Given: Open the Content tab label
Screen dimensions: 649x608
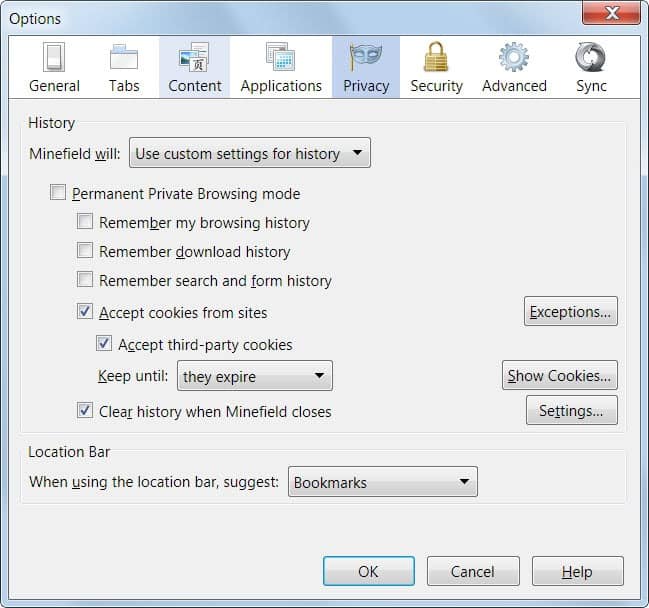Looking at the screenshot, I should pos(195,86).
